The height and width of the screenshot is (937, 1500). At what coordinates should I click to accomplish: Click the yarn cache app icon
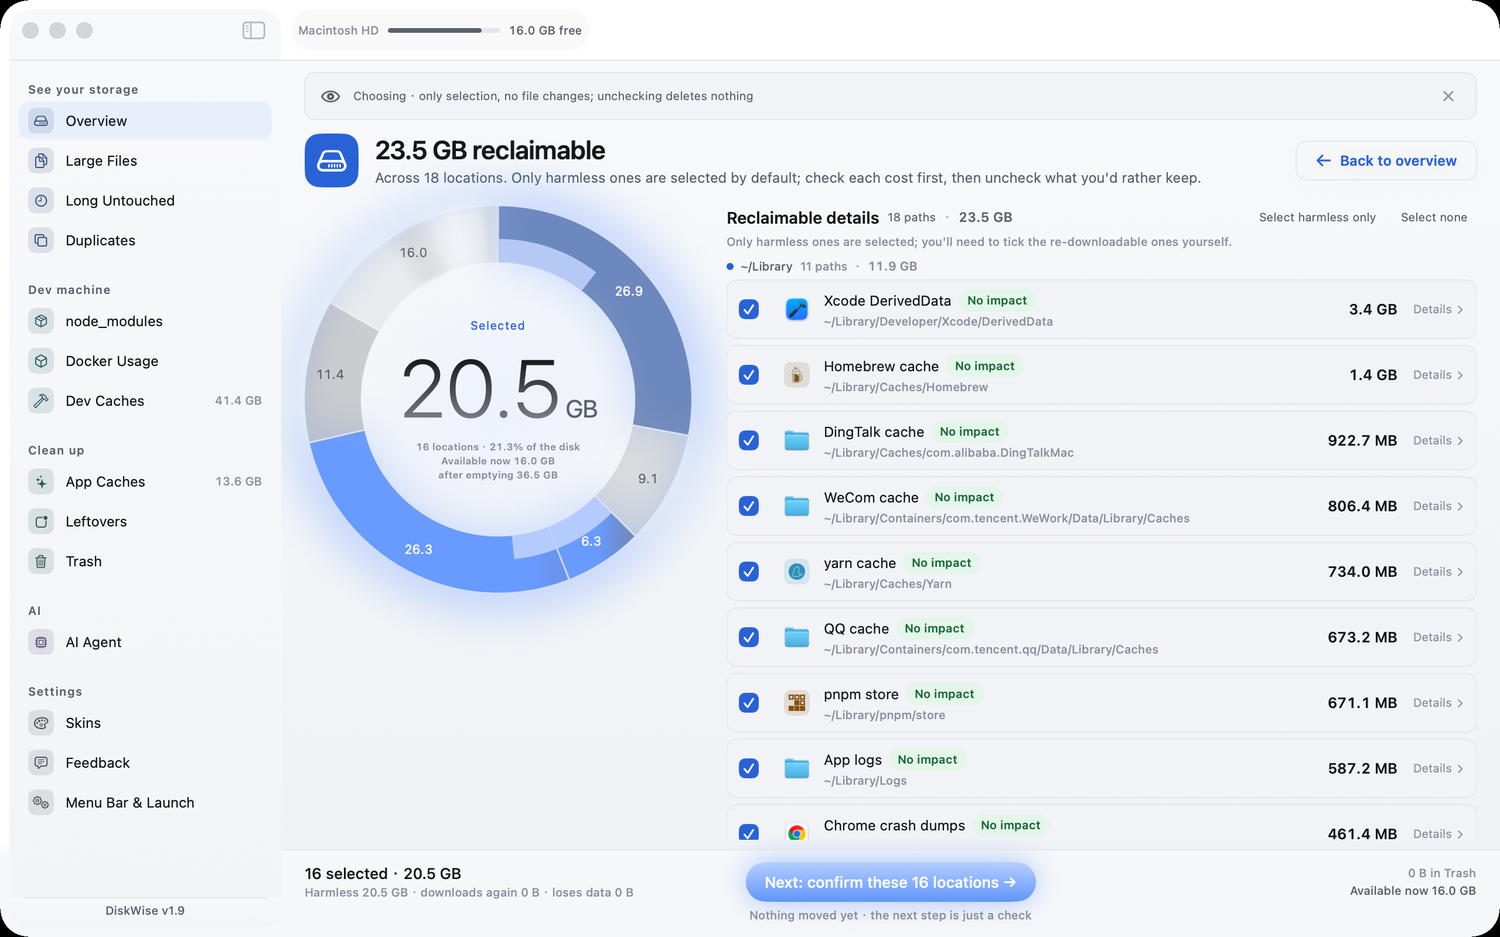pos(796,572)
